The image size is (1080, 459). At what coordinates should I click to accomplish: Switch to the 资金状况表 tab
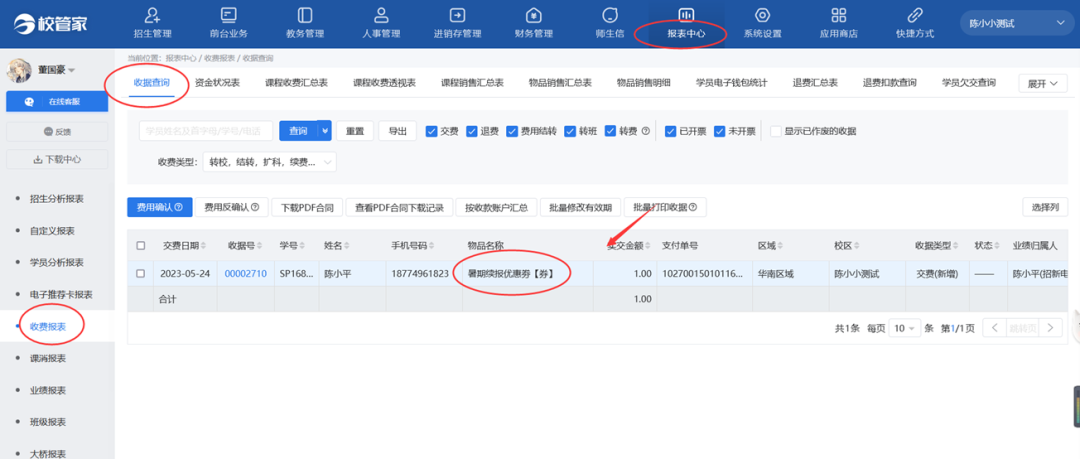217,83
